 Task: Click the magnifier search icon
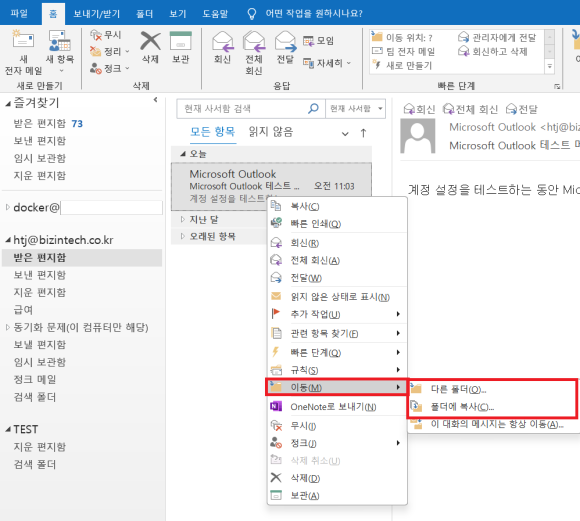click(313, 108)
